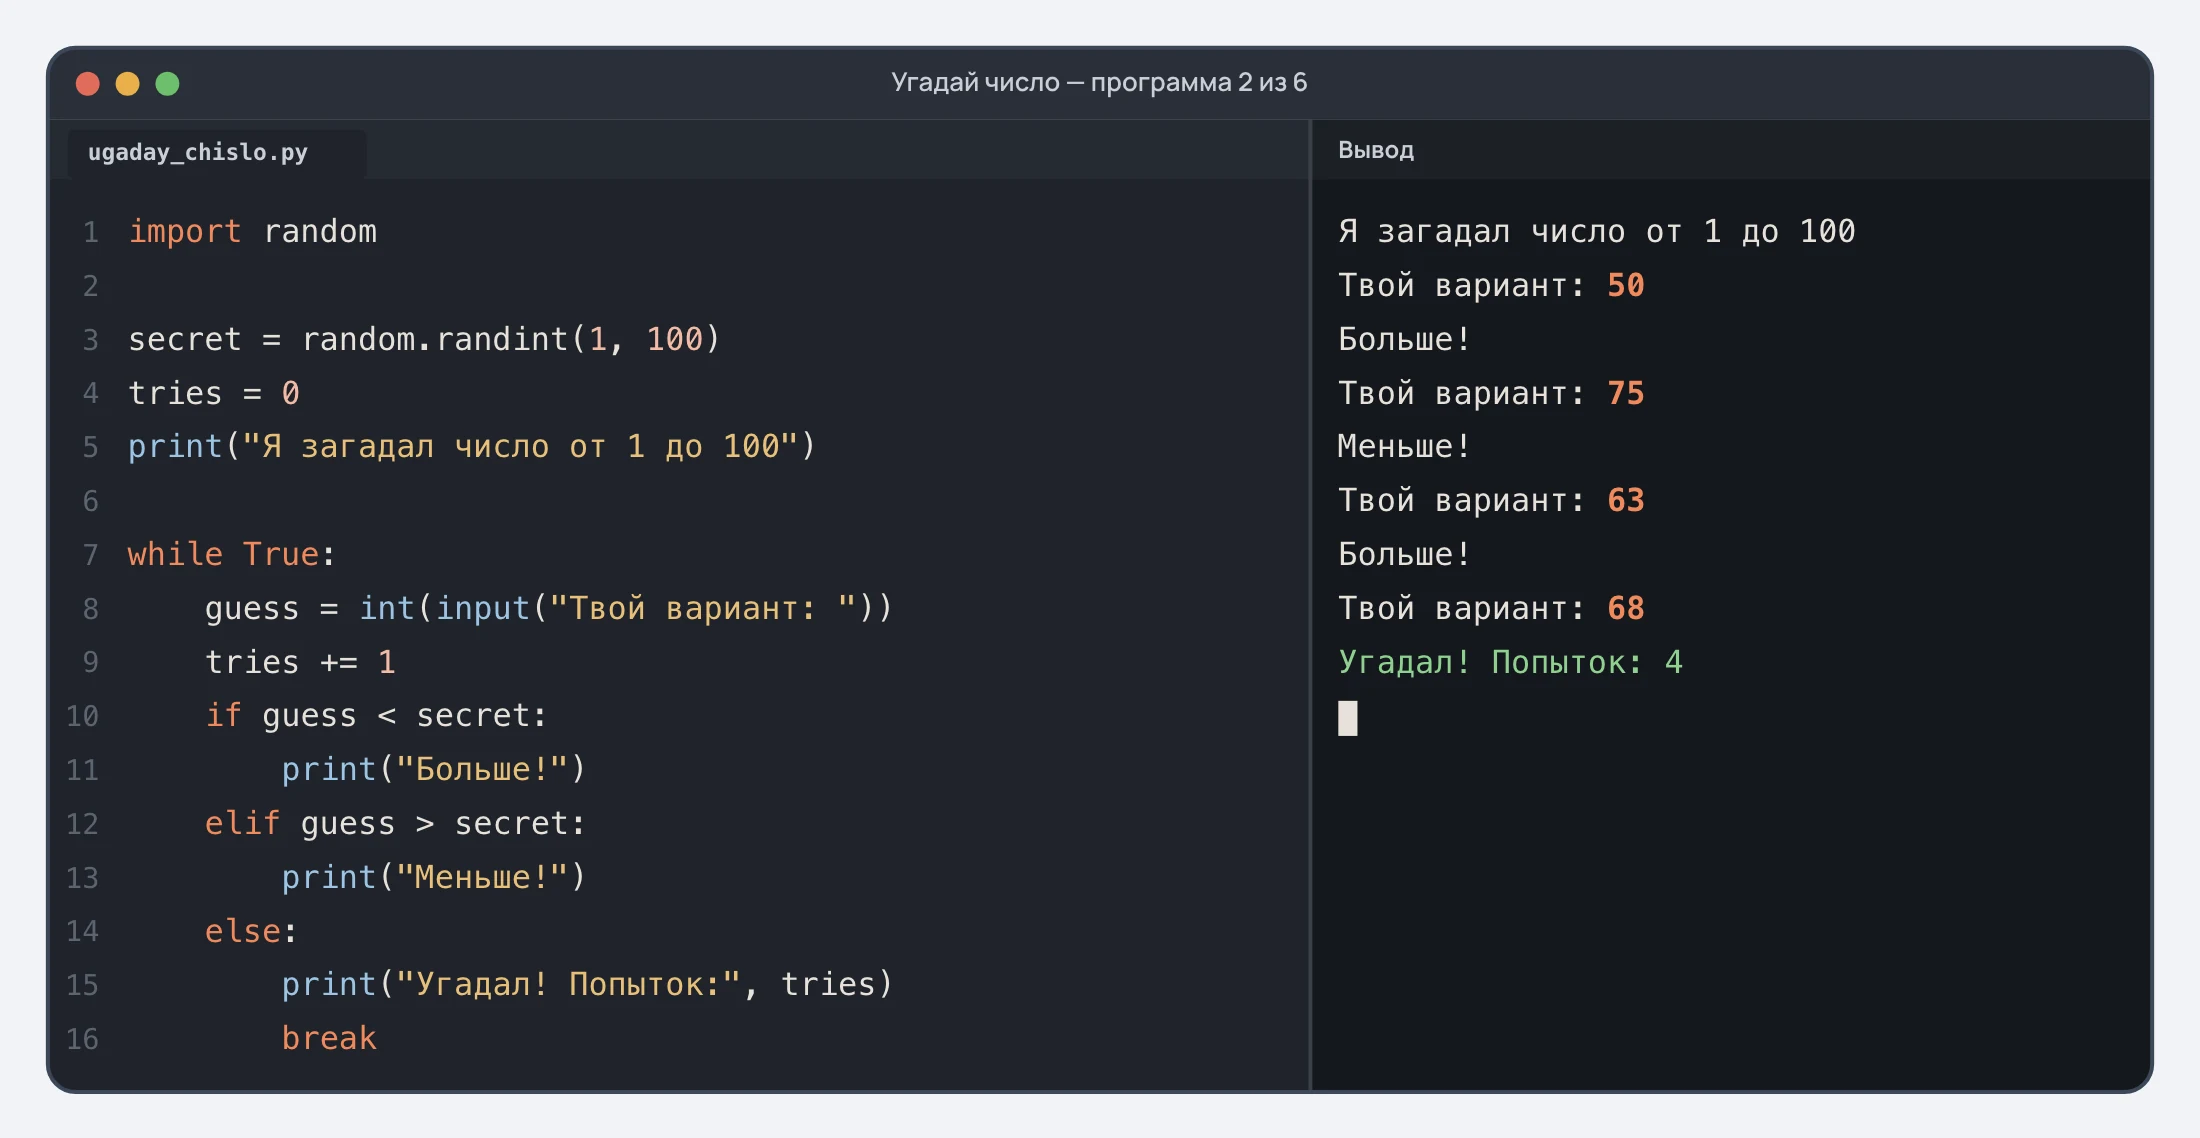Click the 'tries = 0' line of code
Viewport: 2200px width, 1138px height.
coord(214,393)
